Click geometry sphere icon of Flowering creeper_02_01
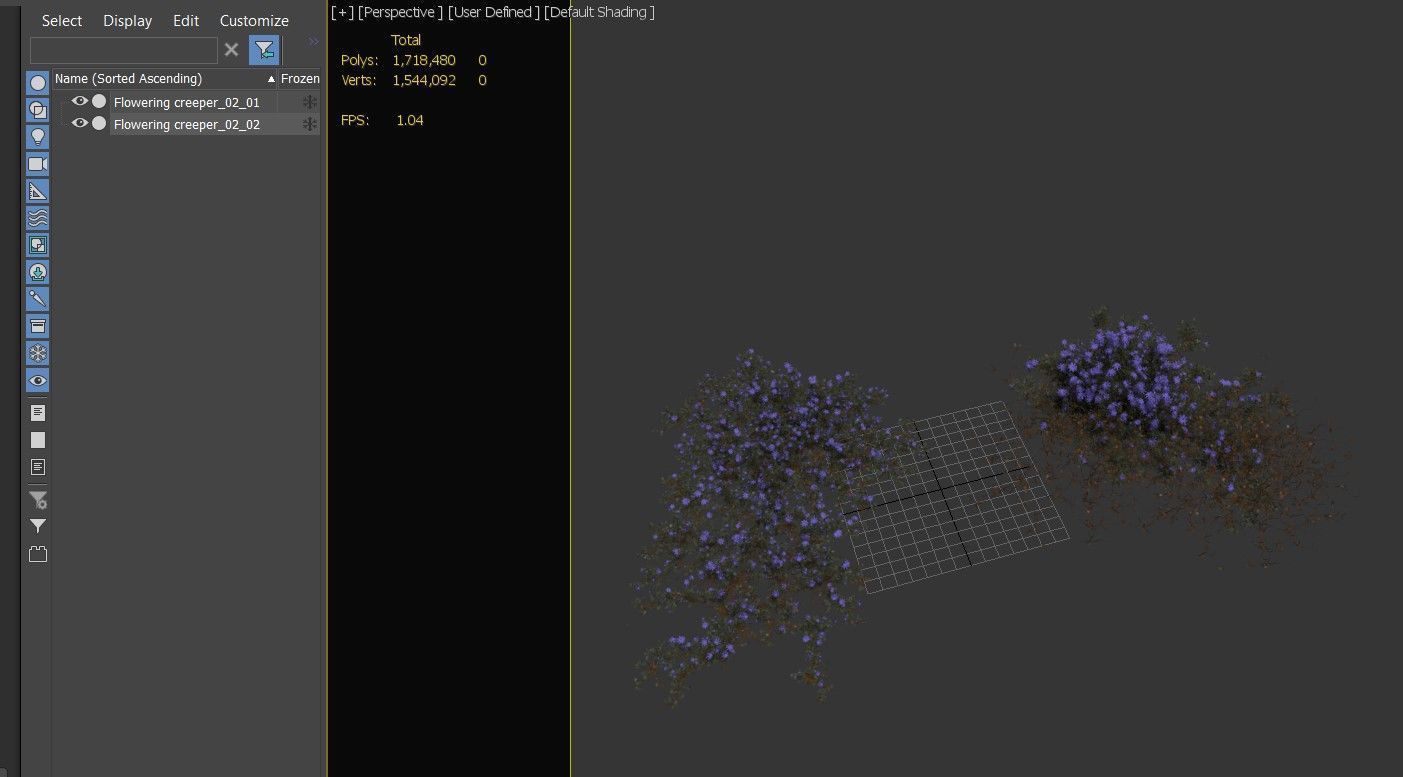The width and height of the screenshot is (1403, 777). tap(99, 101)
